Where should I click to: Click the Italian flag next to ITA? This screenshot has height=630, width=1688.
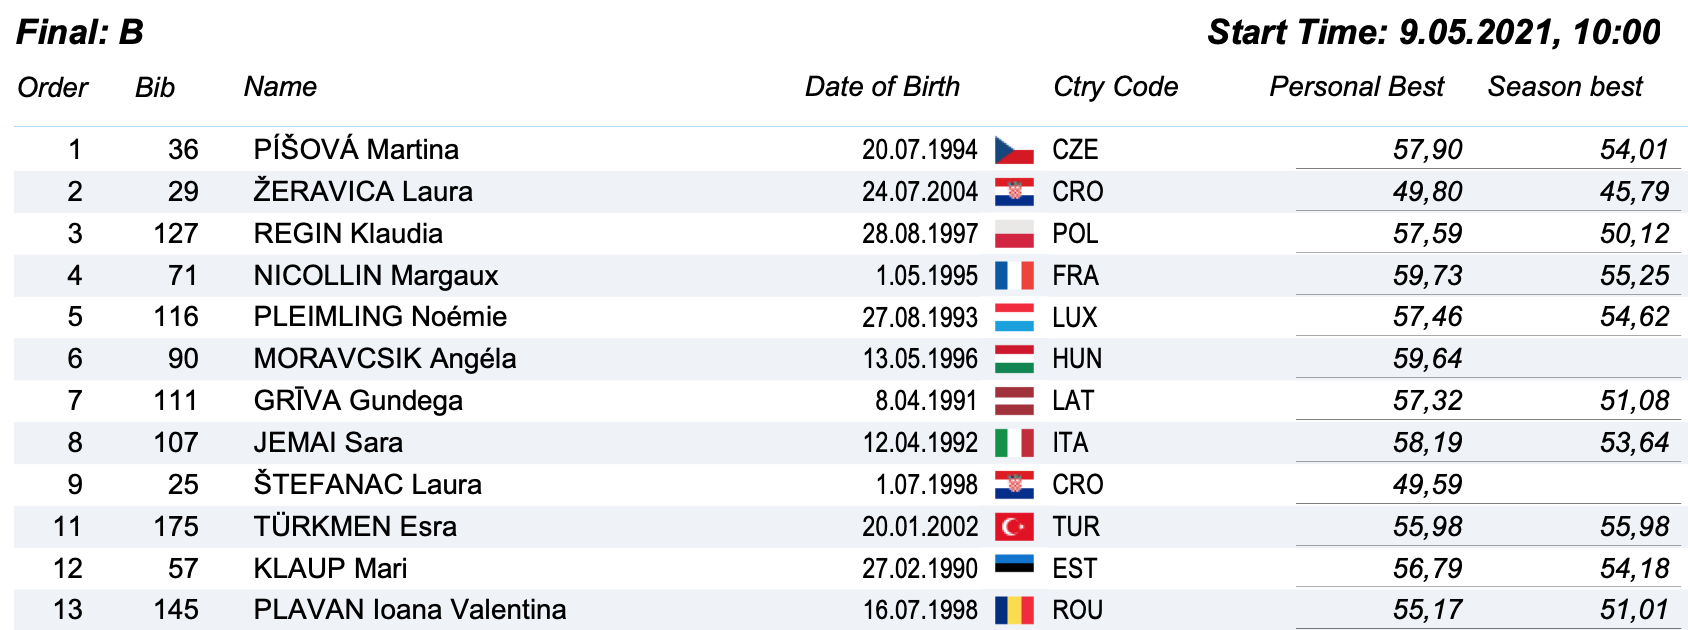click(x=1014, y=443)
